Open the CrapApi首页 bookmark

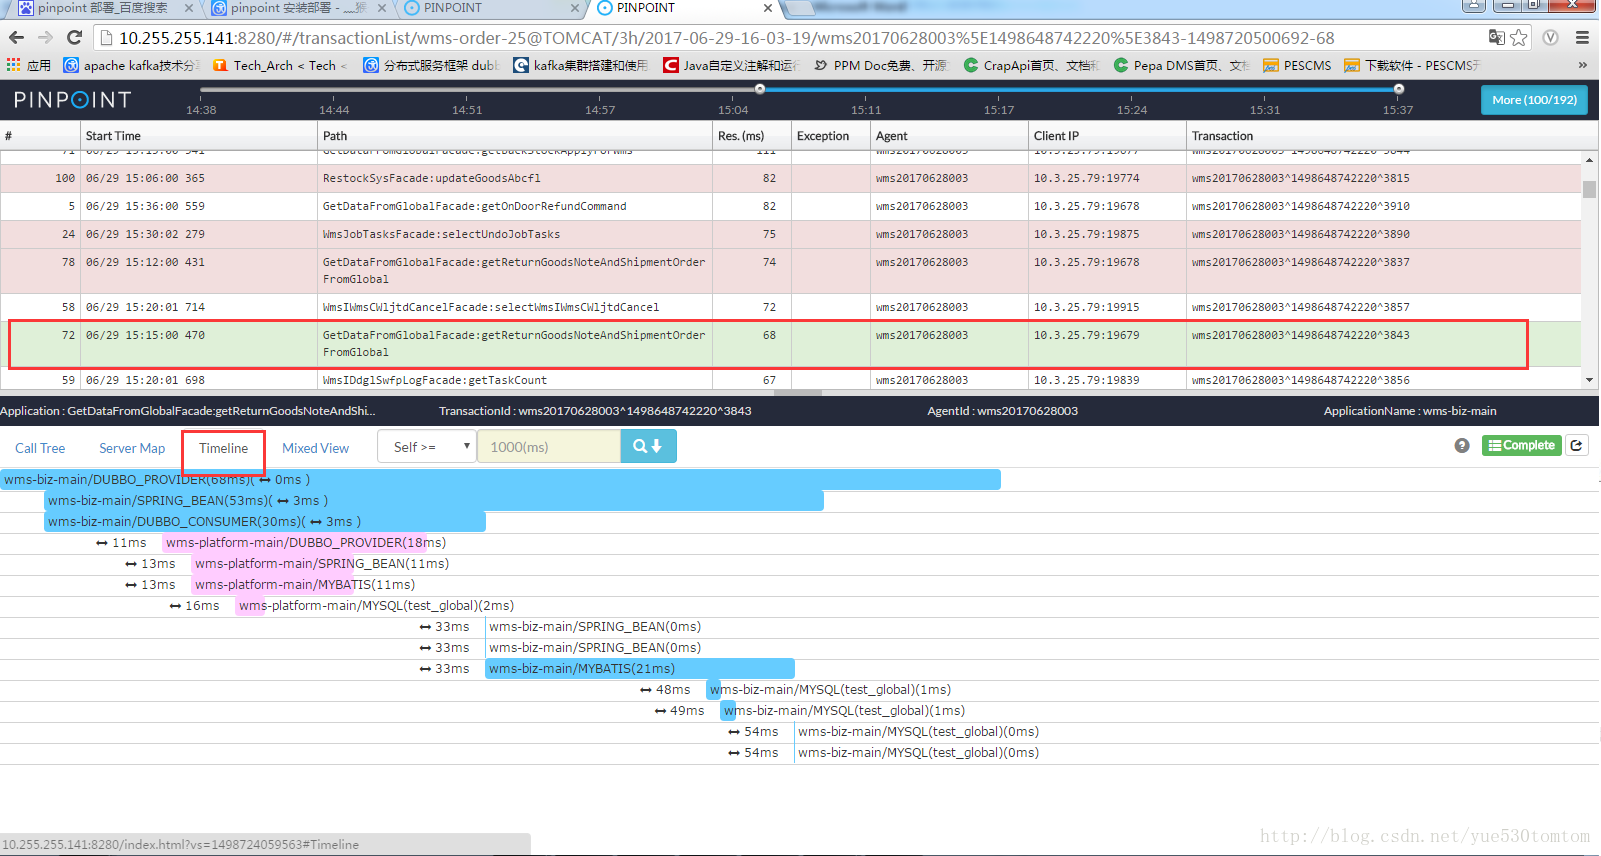click(x=1031, y=65)
